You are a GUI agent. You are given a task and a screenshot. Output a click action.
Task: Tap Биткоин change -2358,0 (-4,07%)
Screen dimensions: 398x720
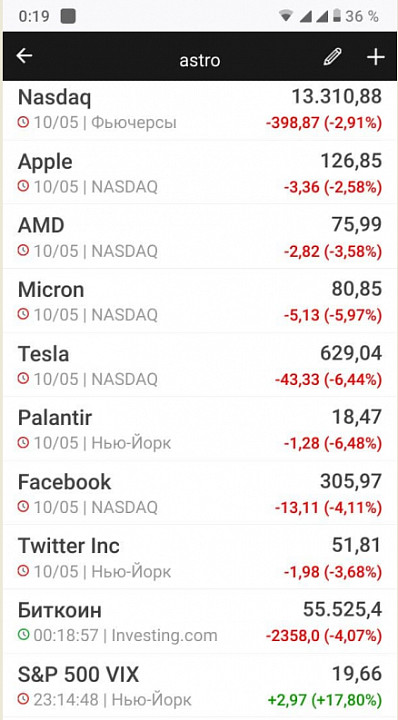tap(324, 636)
